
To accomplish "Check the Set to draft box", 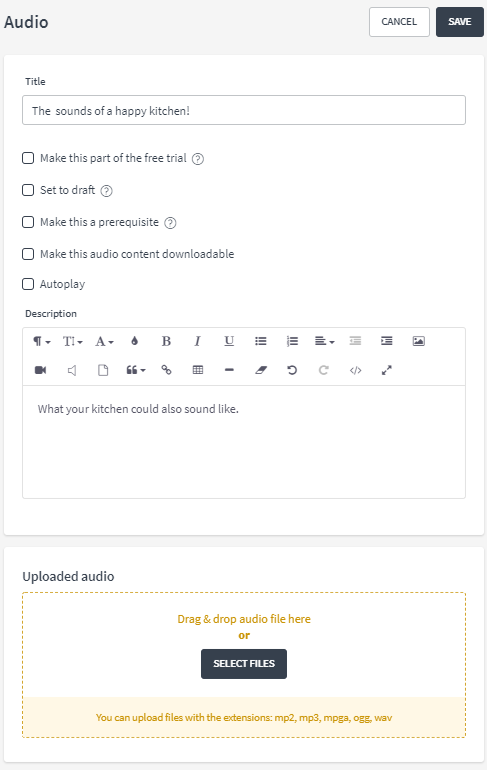I will tap(28, 190).
